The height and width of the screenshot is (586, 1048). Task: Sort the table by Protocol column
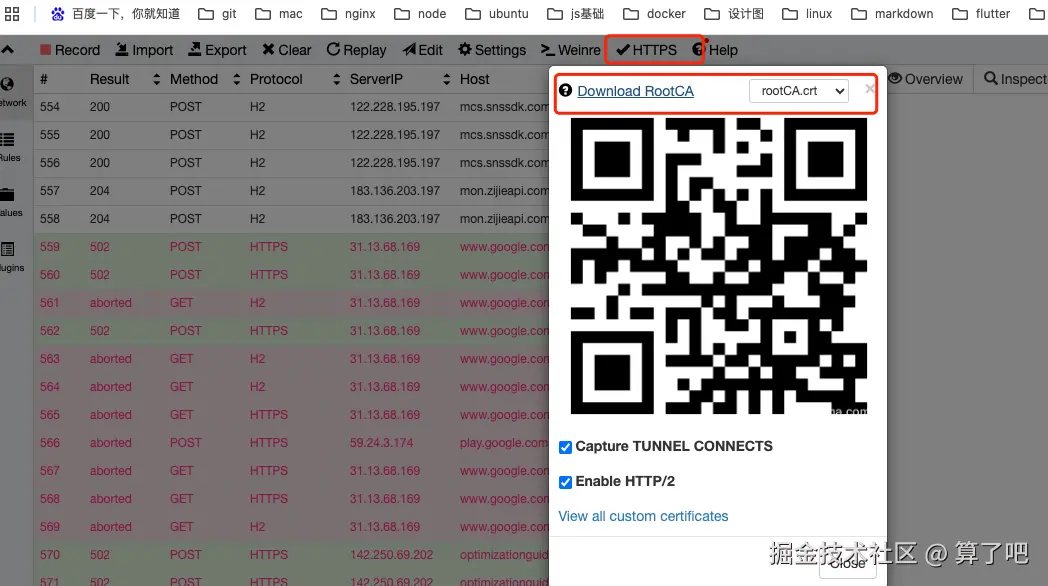[x=295, y=79]
